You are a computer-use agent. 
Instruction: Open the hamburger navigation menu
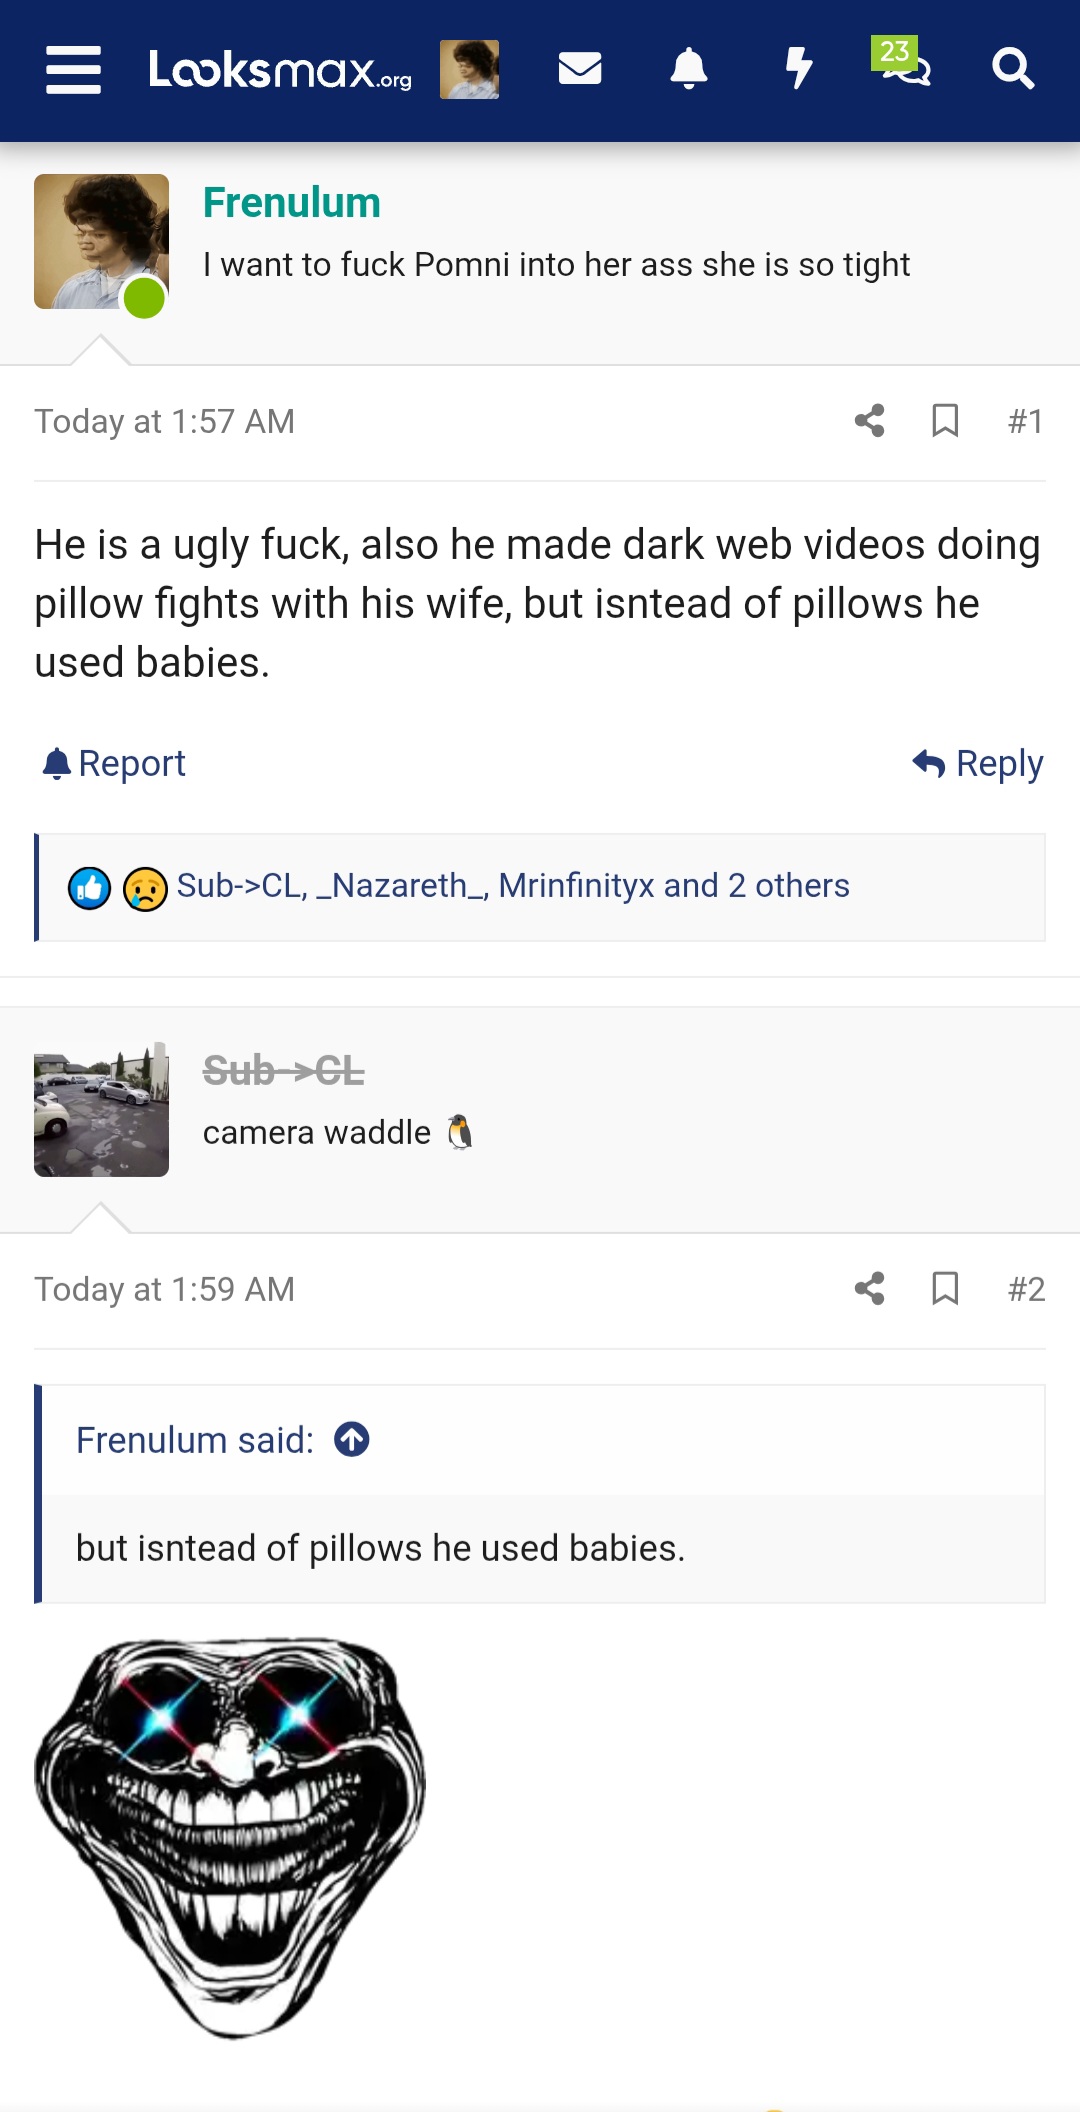(74, 70)
